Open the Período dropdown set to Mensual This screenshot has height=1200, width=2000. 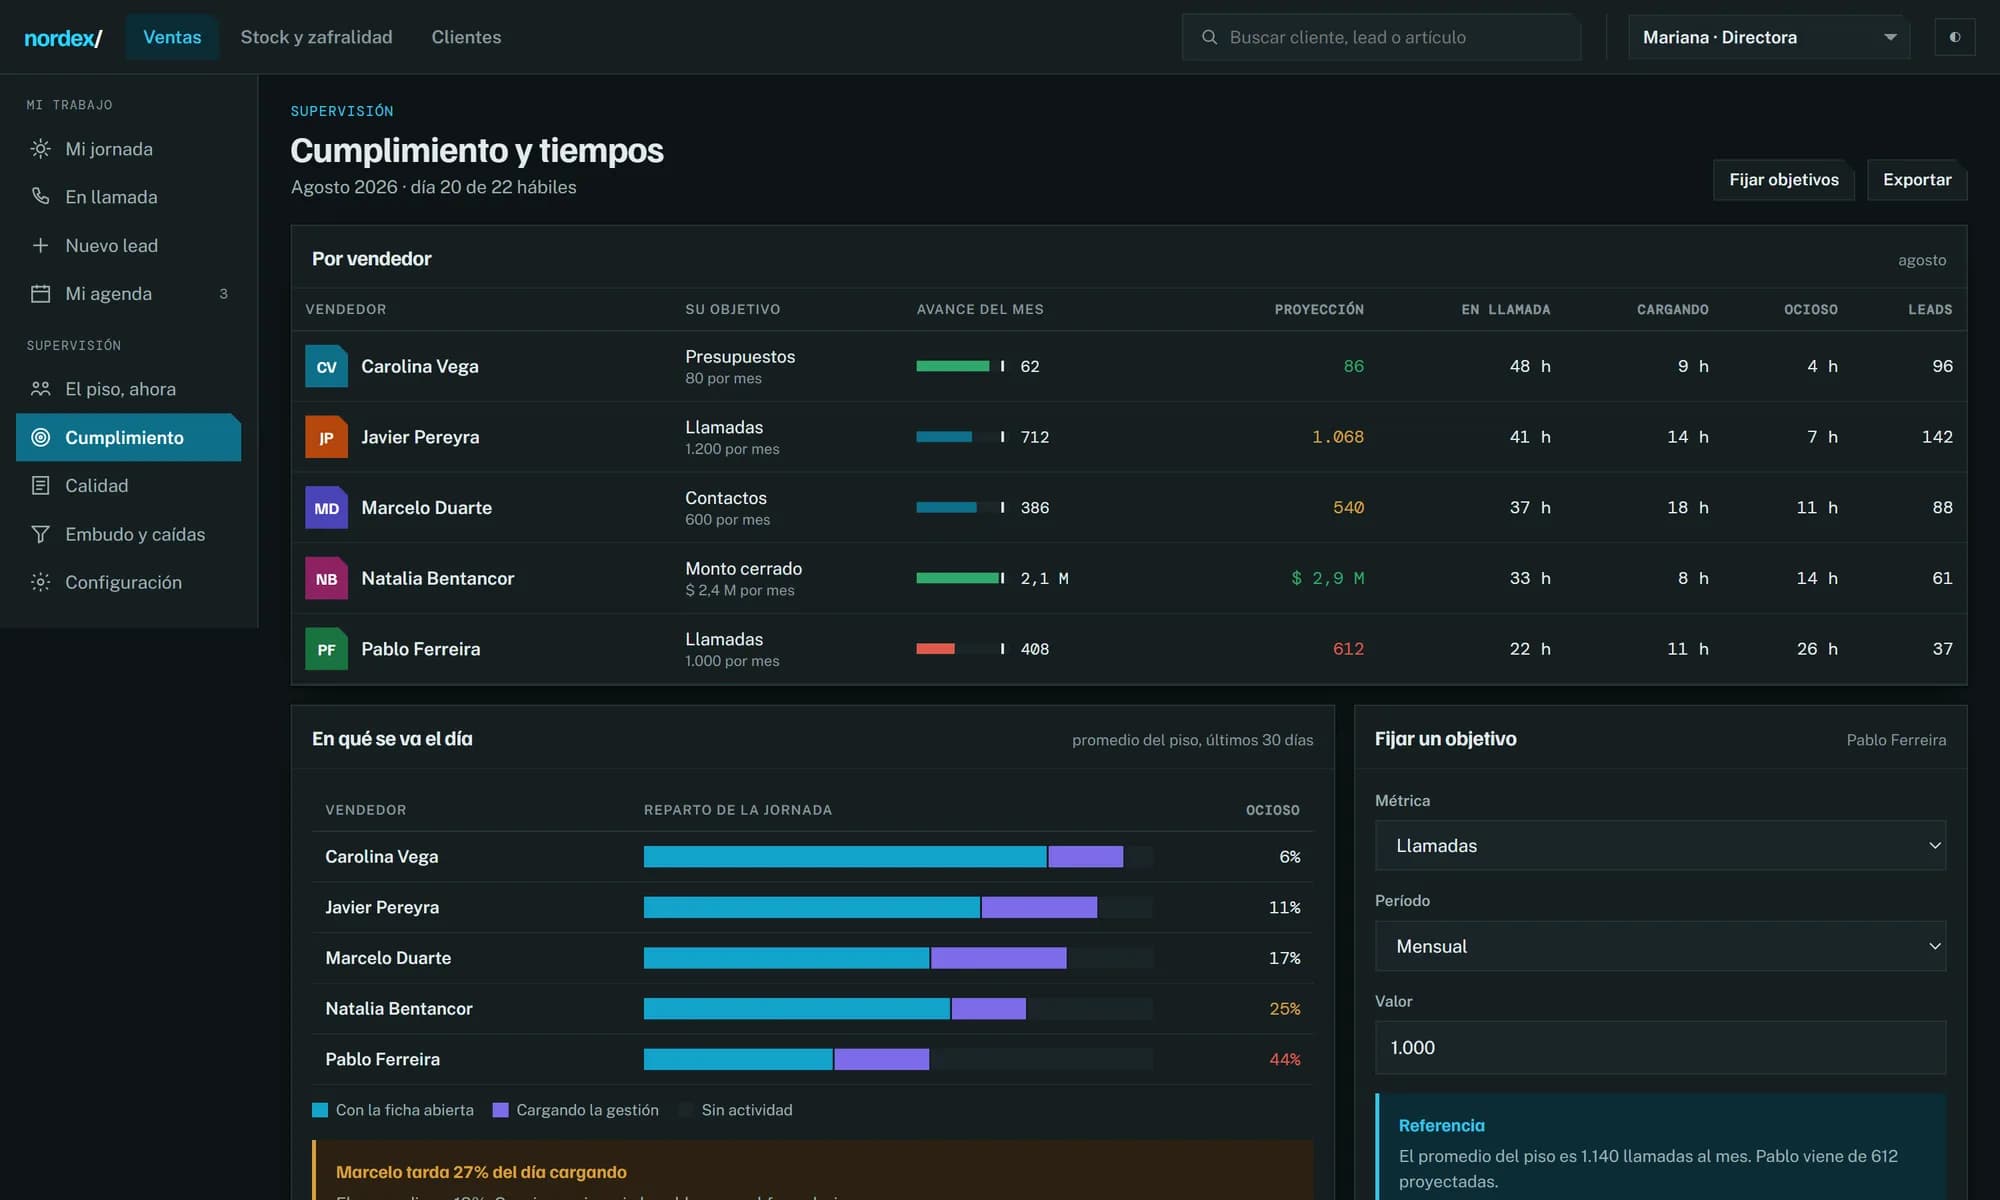[1660, 946]
